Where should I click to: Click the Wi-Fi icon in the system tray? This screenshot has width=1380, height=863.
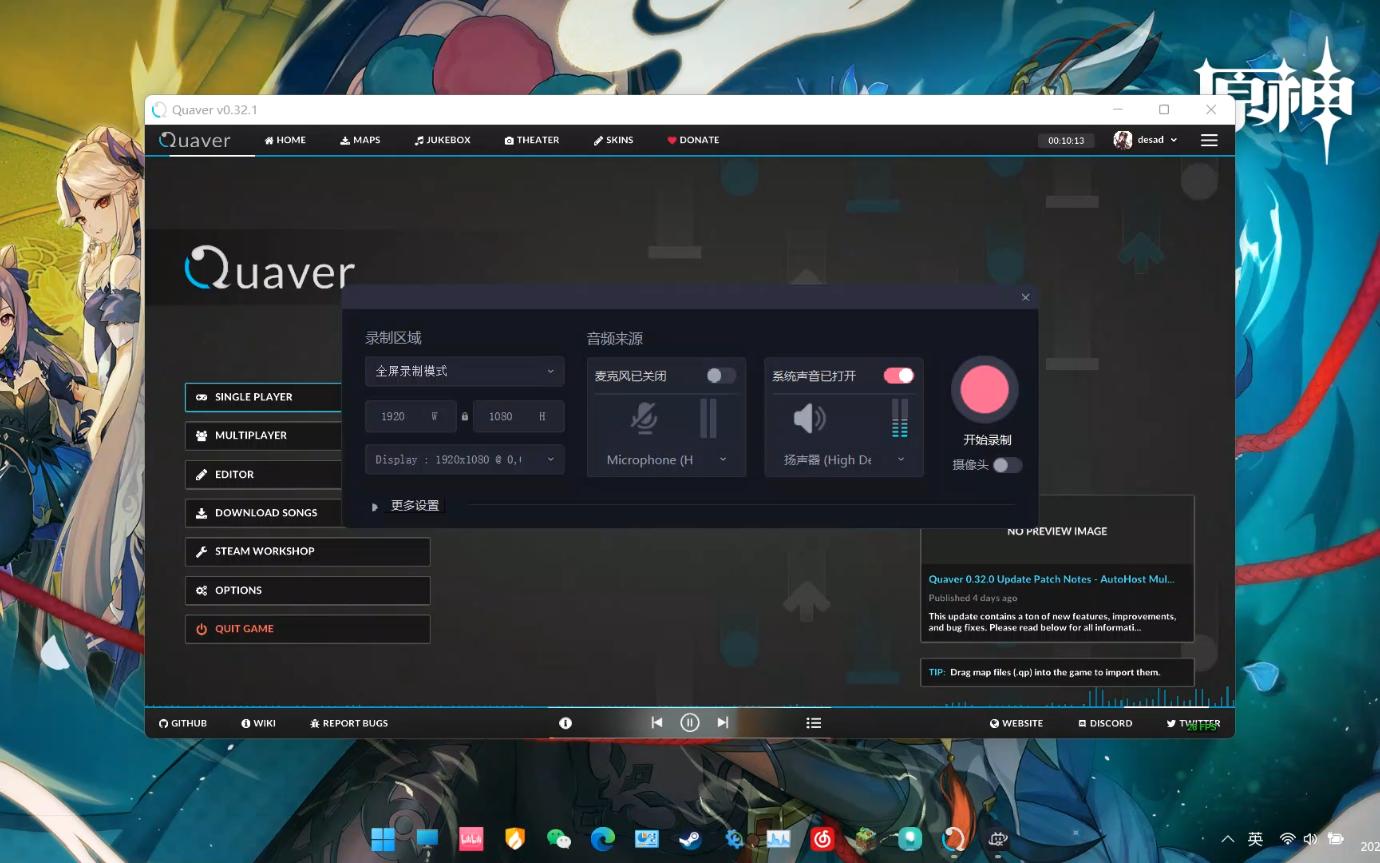[x=1288, y=839]
